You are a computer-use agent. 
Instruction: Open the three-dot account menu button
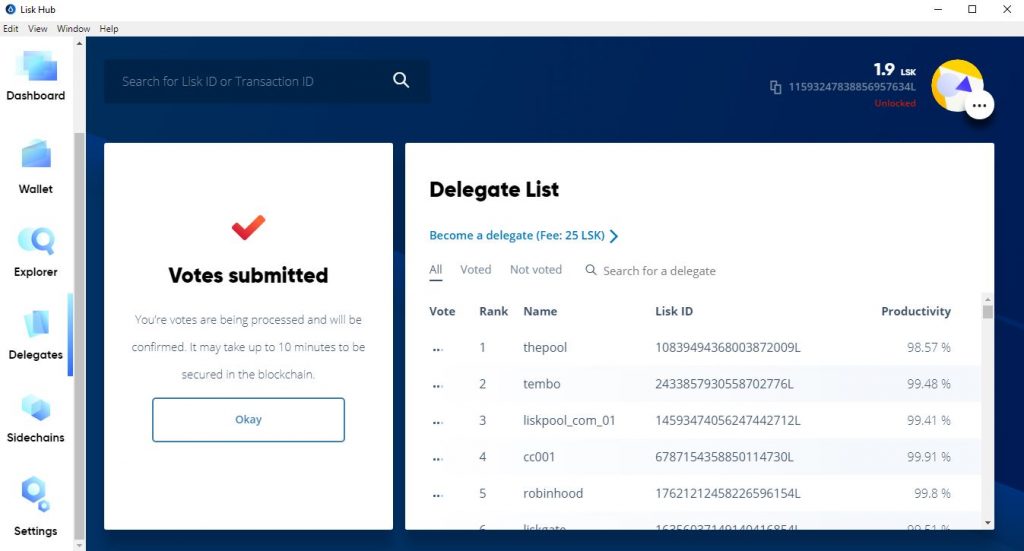(979, 106)
